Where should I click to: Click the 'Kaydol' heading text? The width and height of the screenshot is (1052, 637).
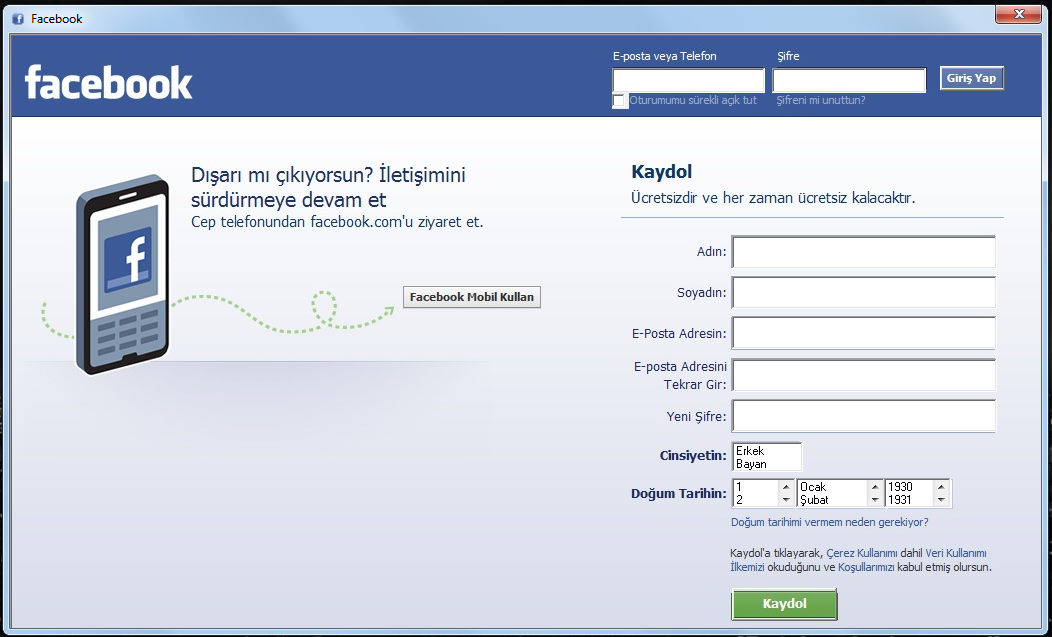pos(662,172)
